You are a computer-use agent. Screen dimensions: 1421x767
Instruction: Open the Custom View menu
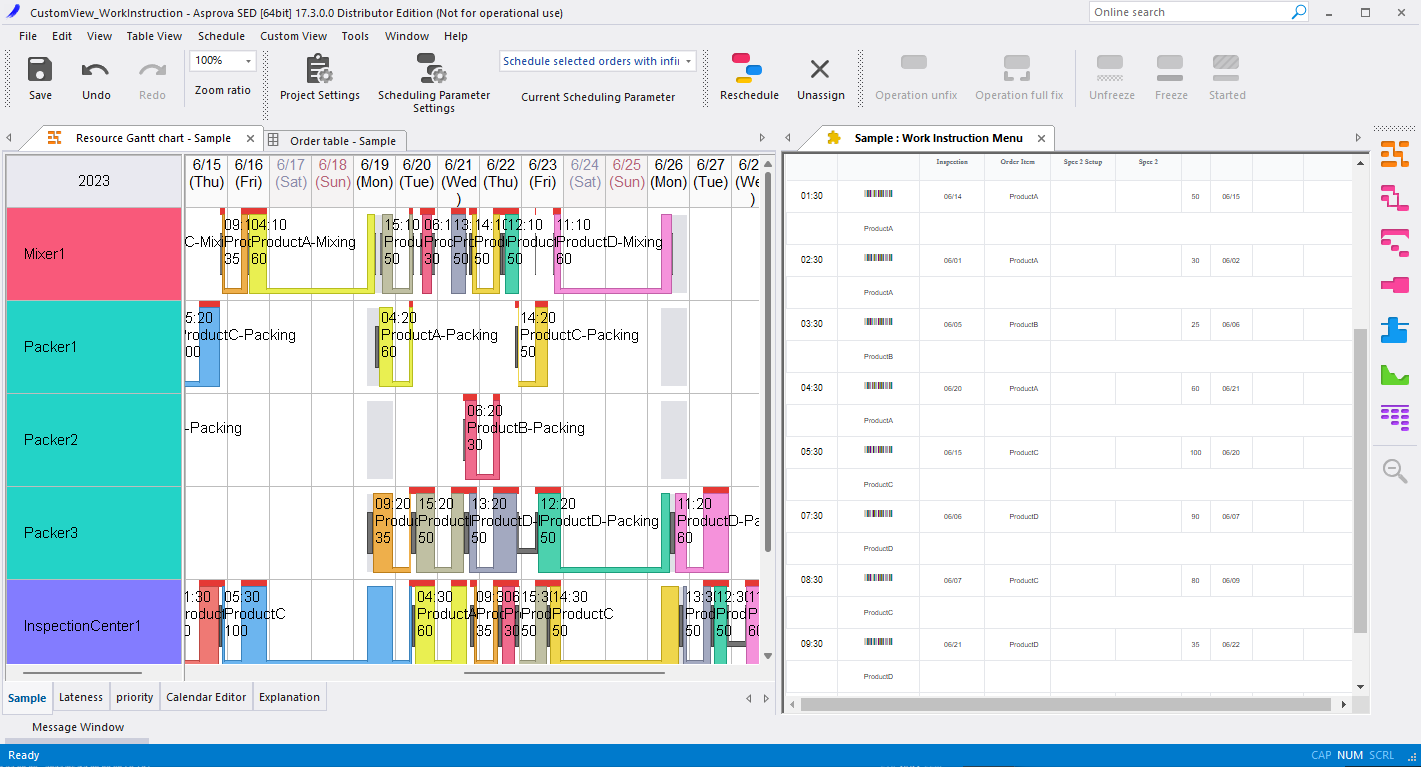[x=293, y=36]
